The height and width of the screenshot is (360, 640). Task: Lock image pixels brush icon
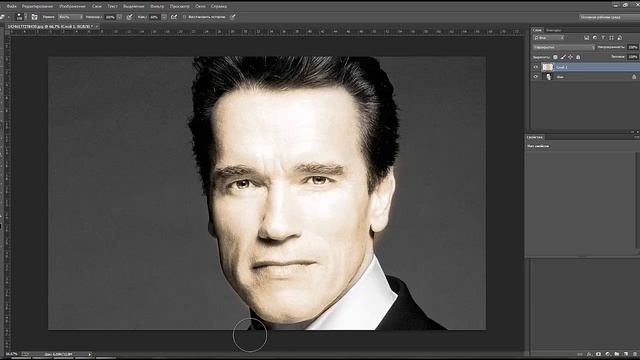563,57
